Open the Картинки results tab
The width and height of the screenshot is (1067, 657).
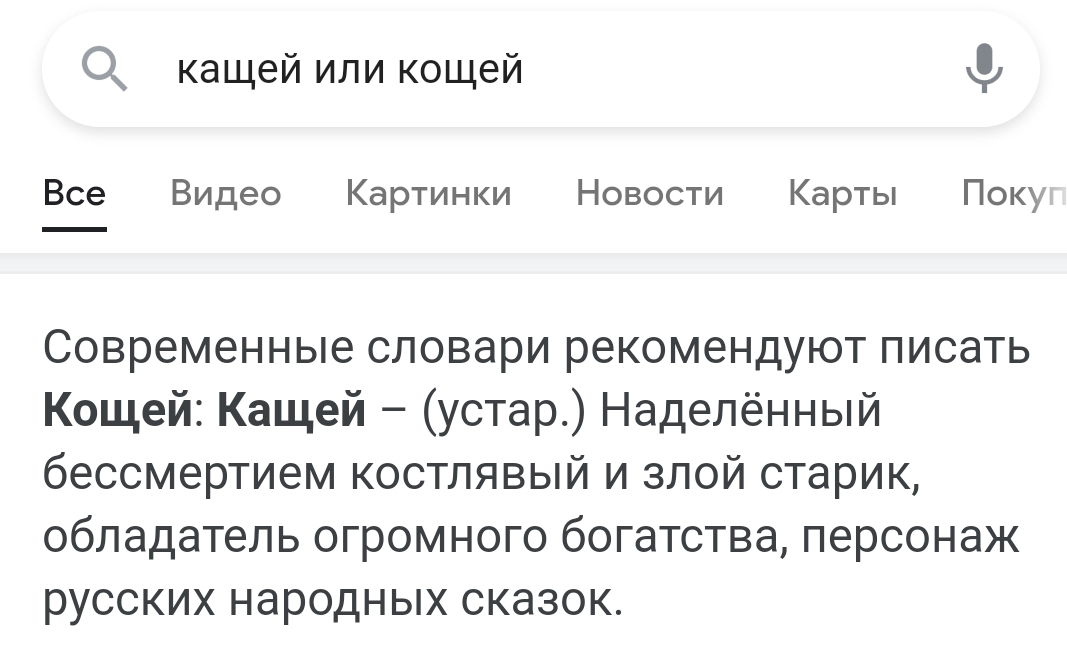(x=428, y=192)
